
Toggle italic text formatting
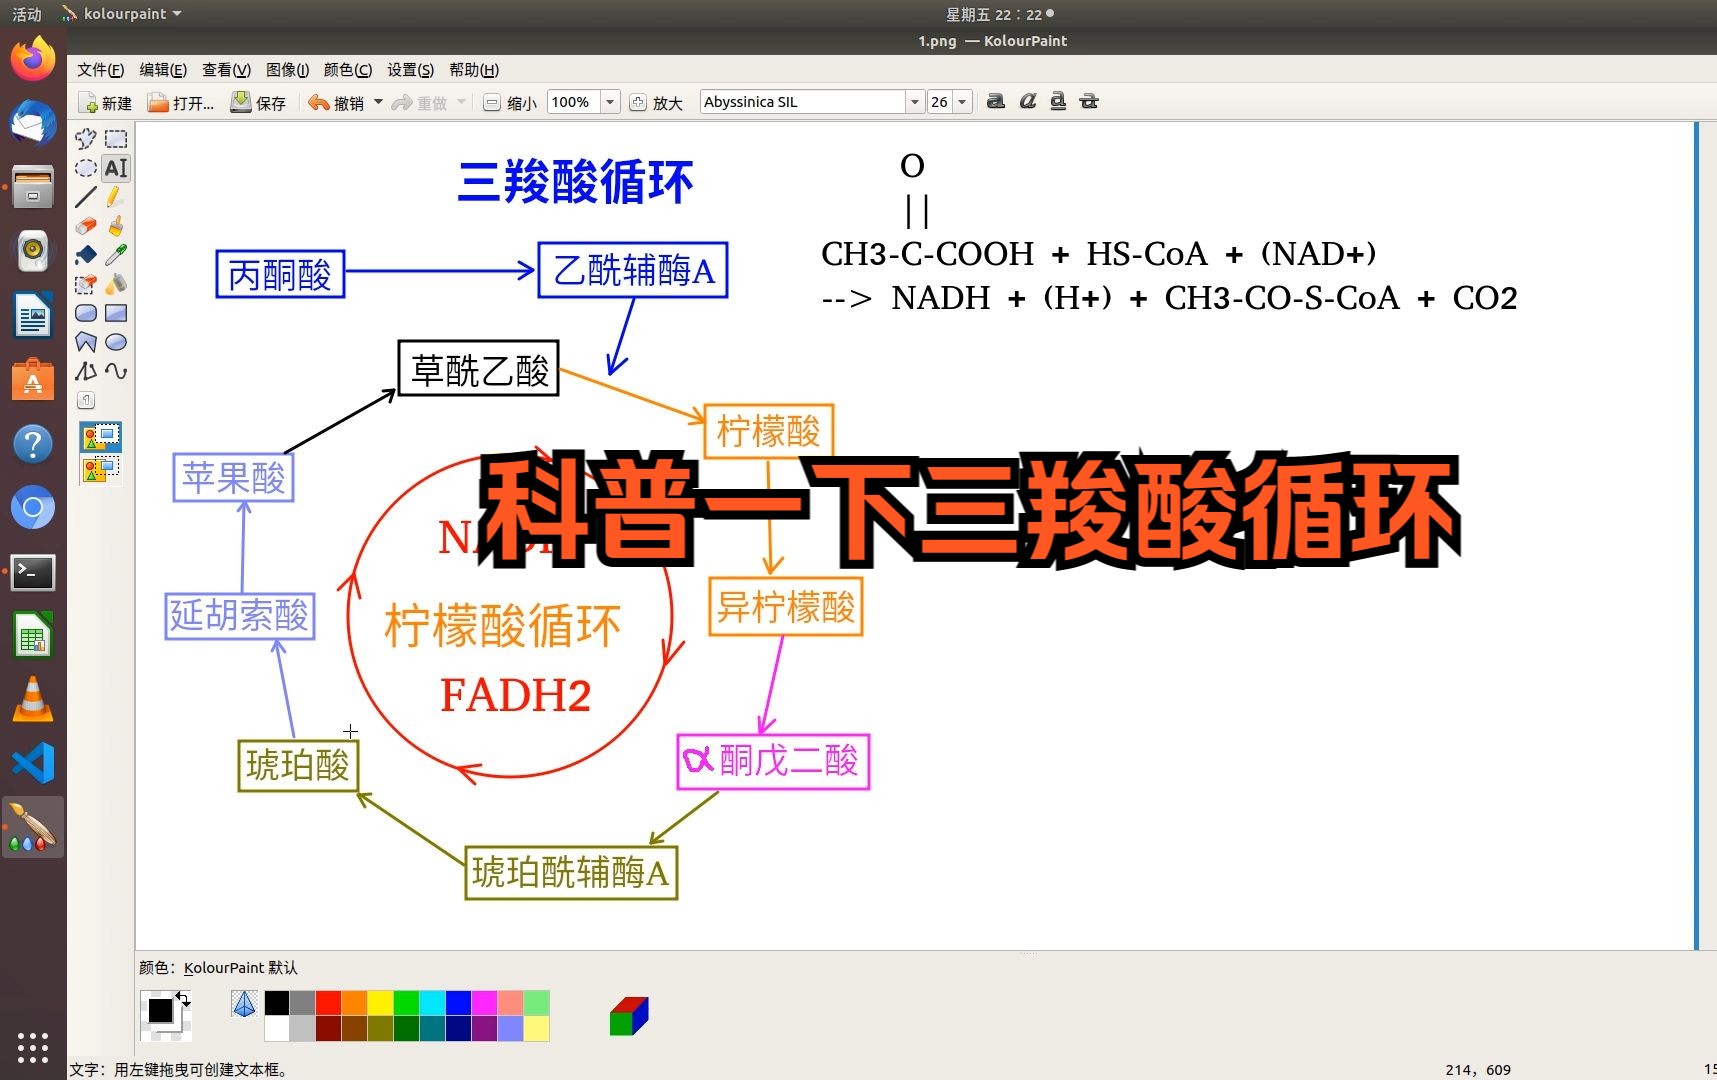click(x=1027, y=101)
